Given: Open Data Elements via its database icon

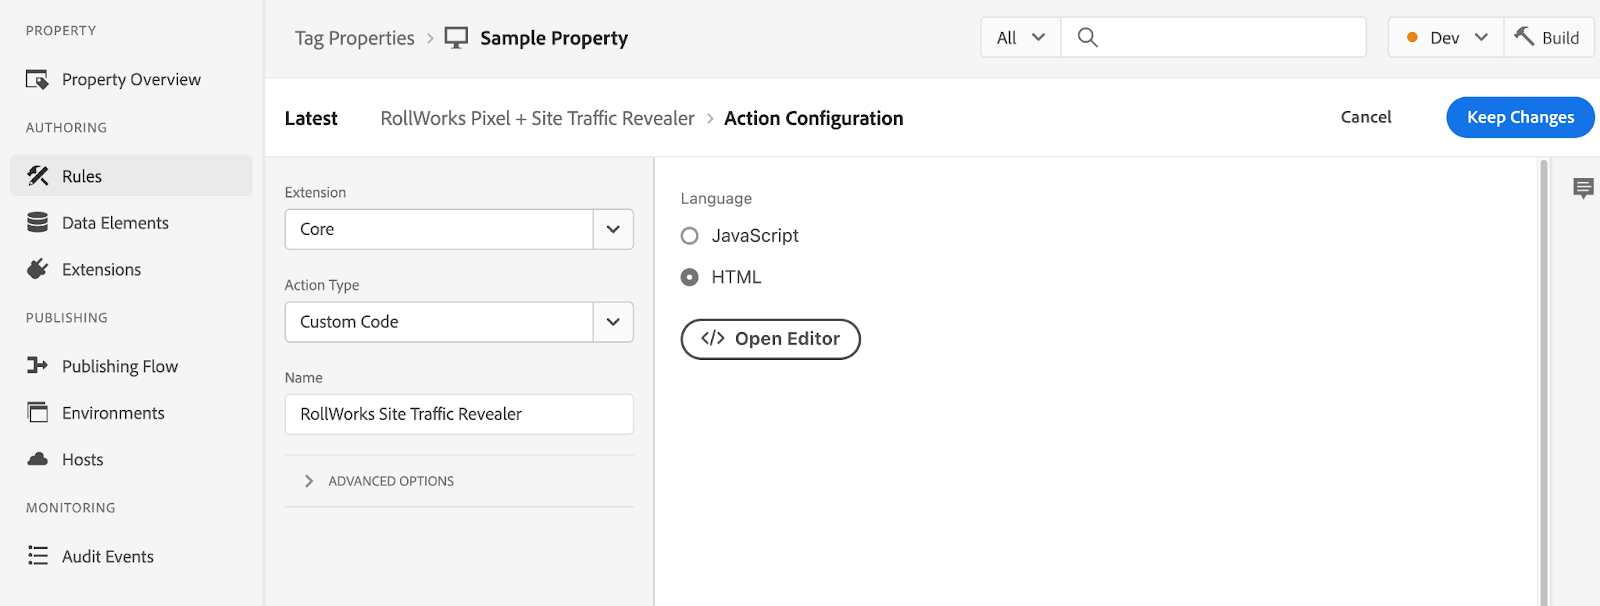Looking at the screenshot, I should (x=38, y=223).
